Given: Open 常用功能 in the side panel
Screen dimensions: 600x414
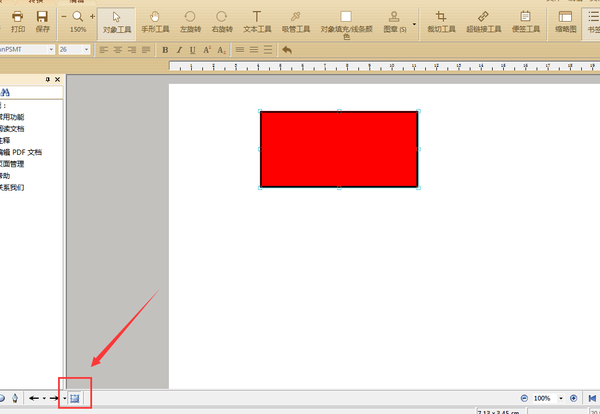Looking at the screenshot, I should pyautogui.click(x=12, y=117).
